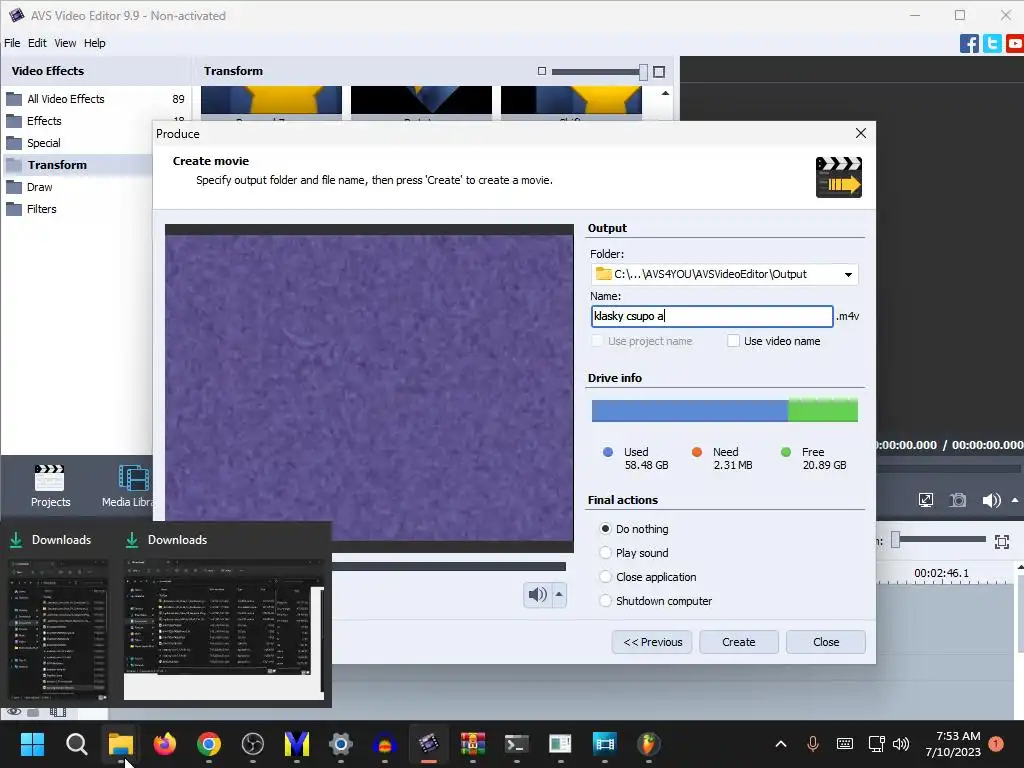Click the Settings gear icon on the taskbar
1024x768 pixels.
(340, 744)
